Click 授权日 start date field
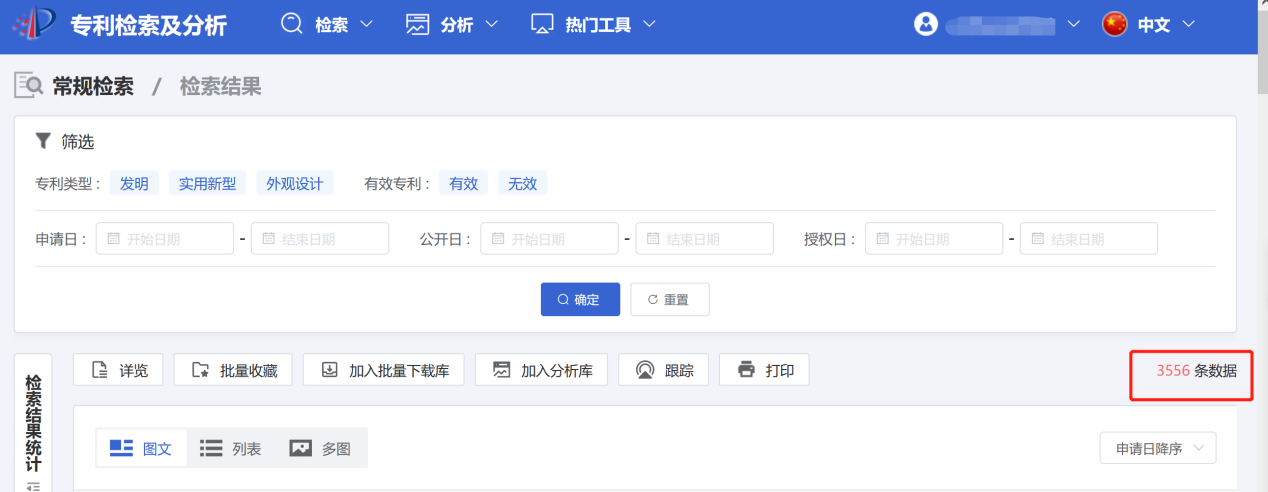This screenshot has height=492, width=1268. coord(934,239)
